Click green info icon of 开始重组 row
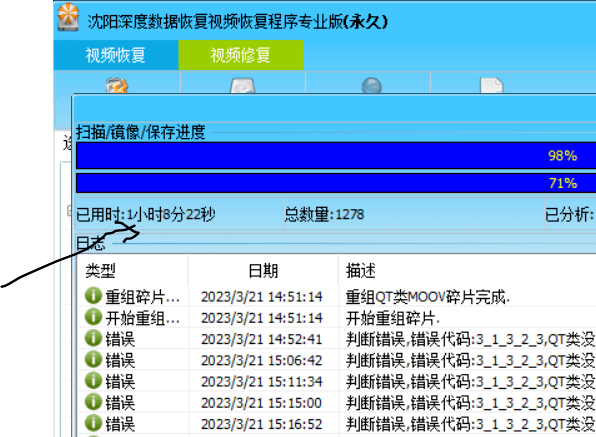The height and width of the screenshot is (437, 596). click(x=93, y=317)
